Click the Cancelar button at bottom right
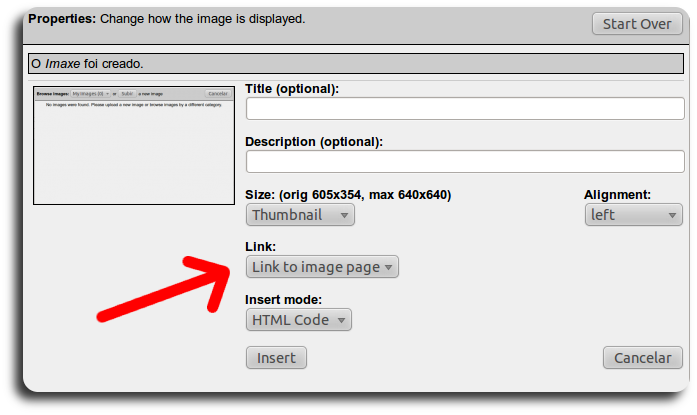697x415 pixels. pos(642,358)
